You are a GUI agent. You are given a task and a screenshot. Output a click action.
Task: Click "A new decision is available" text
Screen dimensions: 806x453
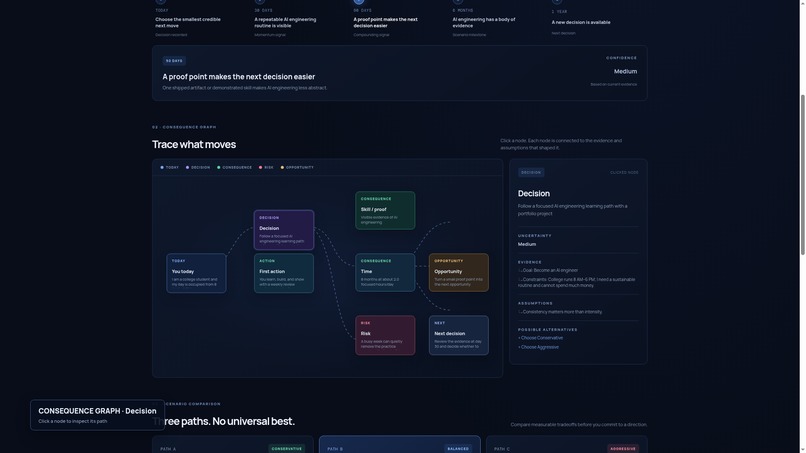point(581,22)
